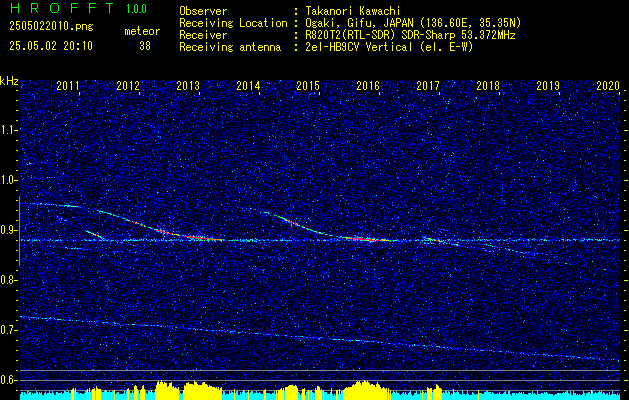
Task: Click the yellow intensity peak below 2016
Action: [x=363, y=390]
